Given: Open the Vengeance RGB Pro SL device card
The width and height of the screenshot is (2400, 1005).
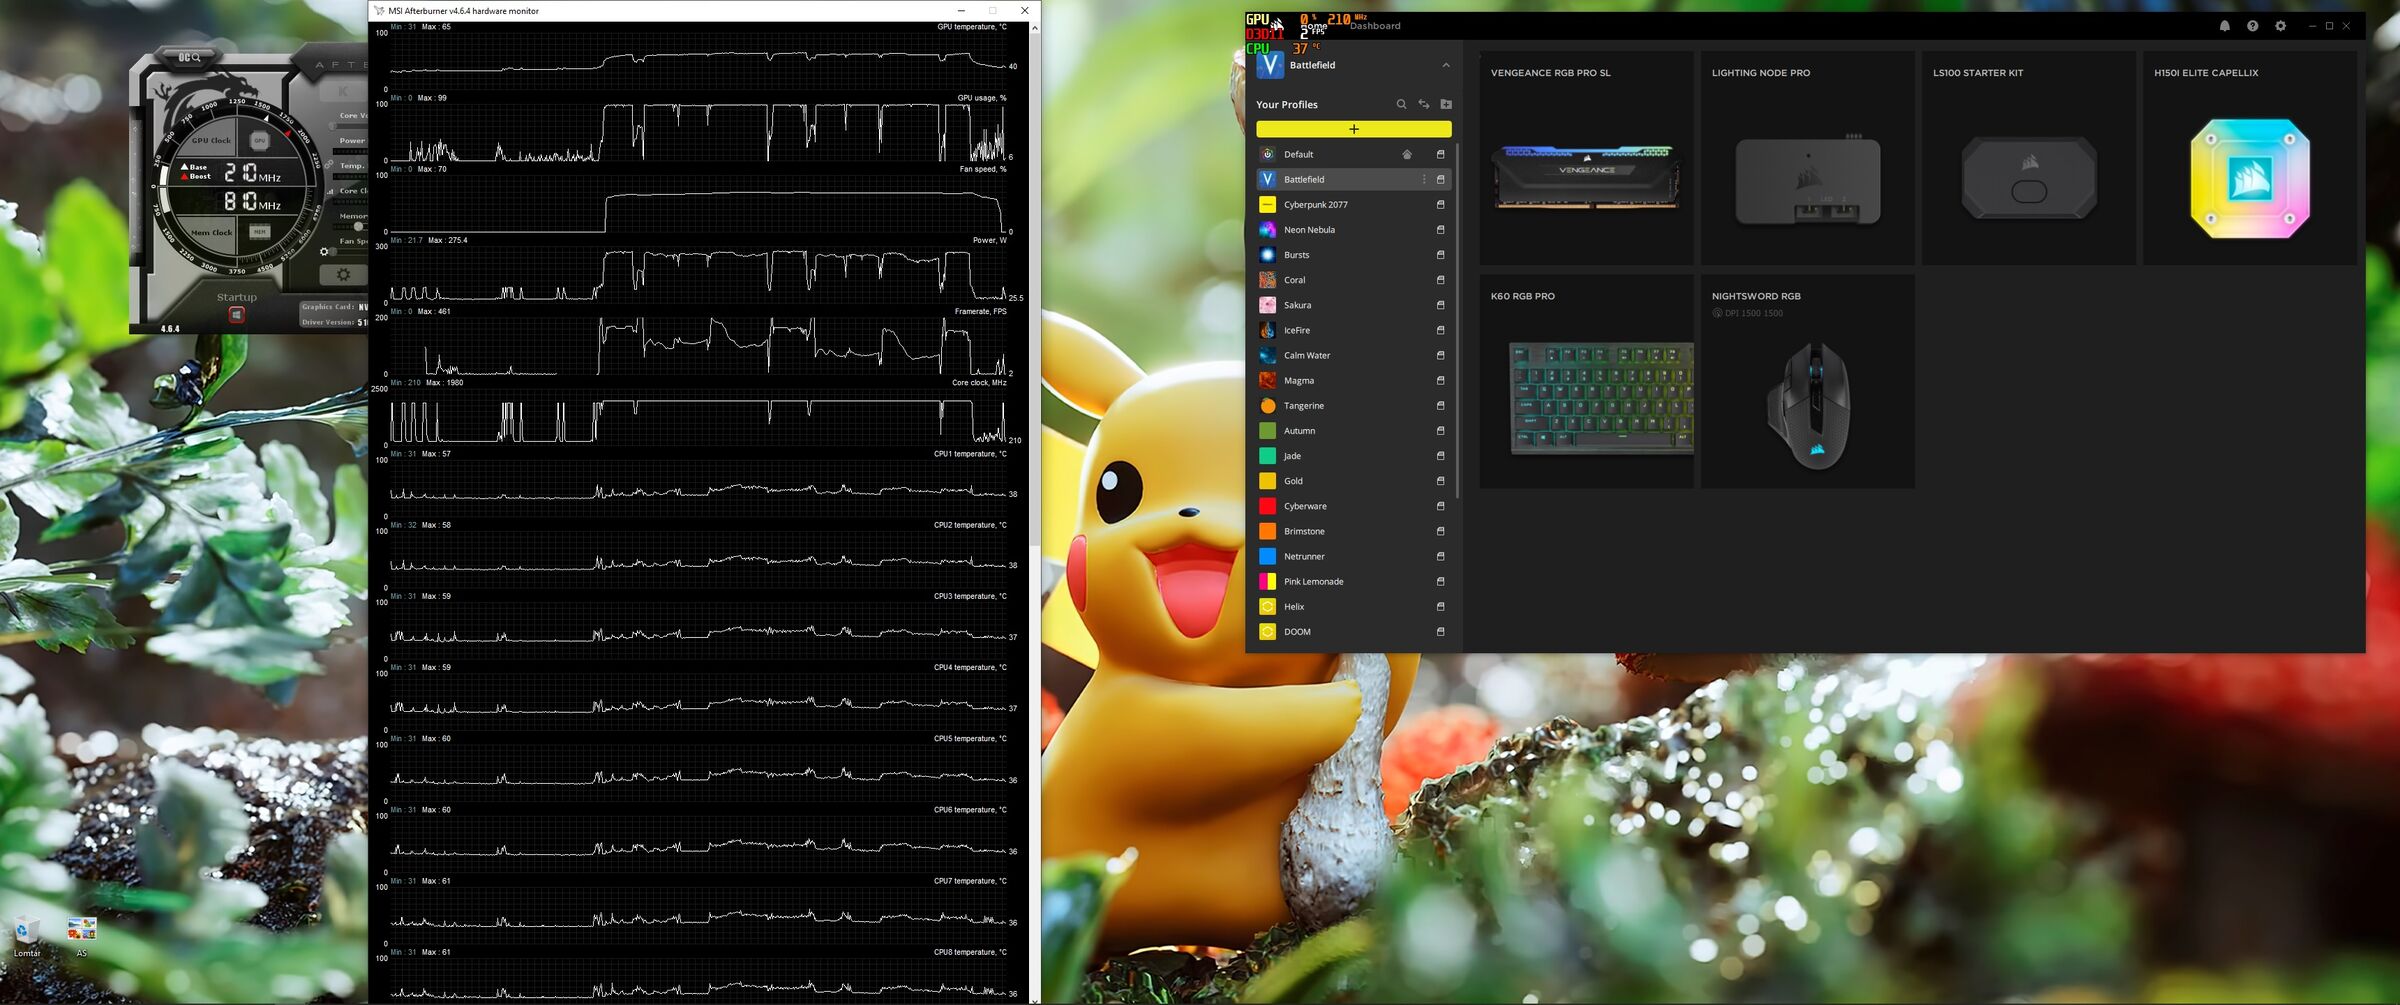Looking at the screenshot, I should coord(1587,158).
